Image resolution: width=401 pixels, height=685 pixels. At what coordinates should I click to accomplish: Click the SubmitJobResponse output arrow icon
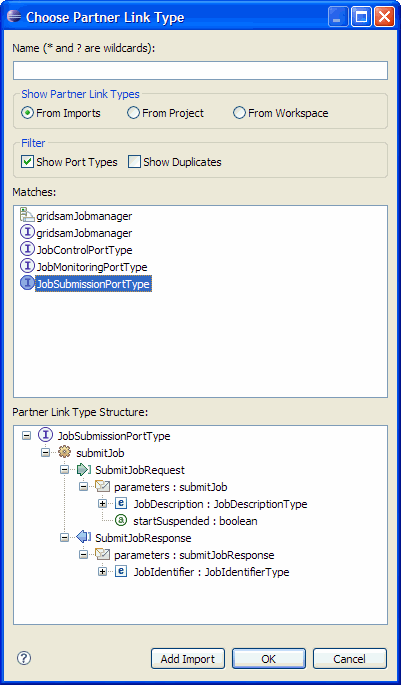coord(83,537)
